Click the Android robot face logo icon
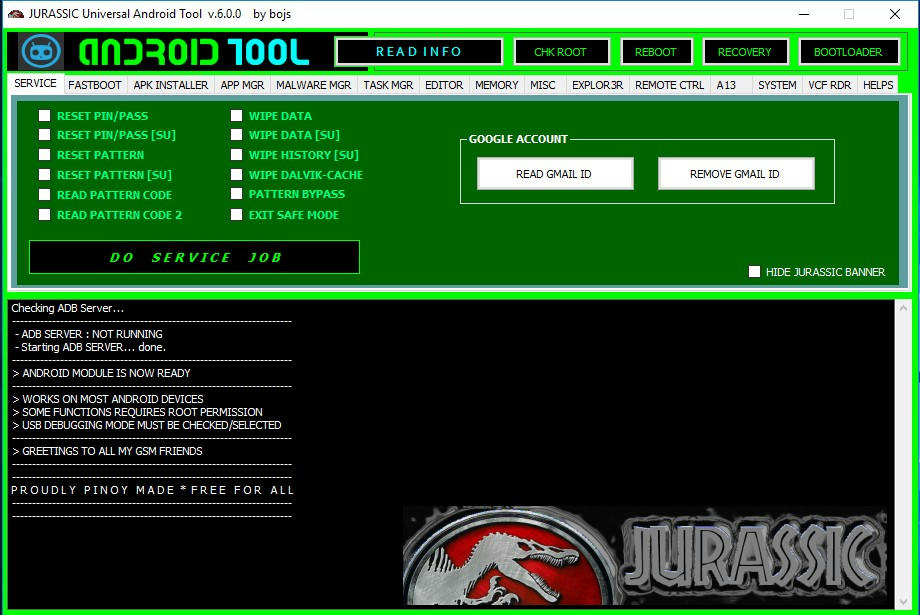The image size is (920, 615). click(41, 52)
